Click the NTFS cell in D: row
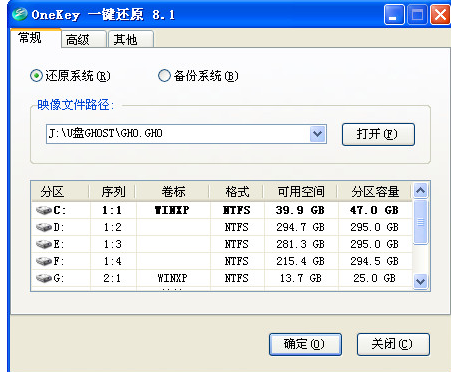Image resolution: width=451 pixels, height=372 pixels. coord(237,227)
